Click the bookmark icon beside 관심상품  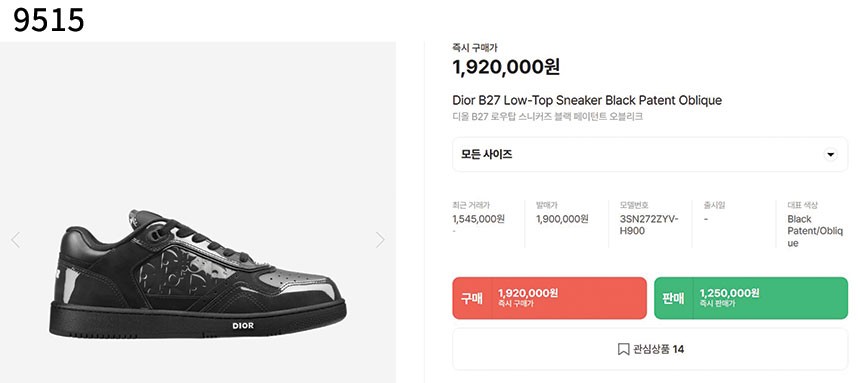623,349
